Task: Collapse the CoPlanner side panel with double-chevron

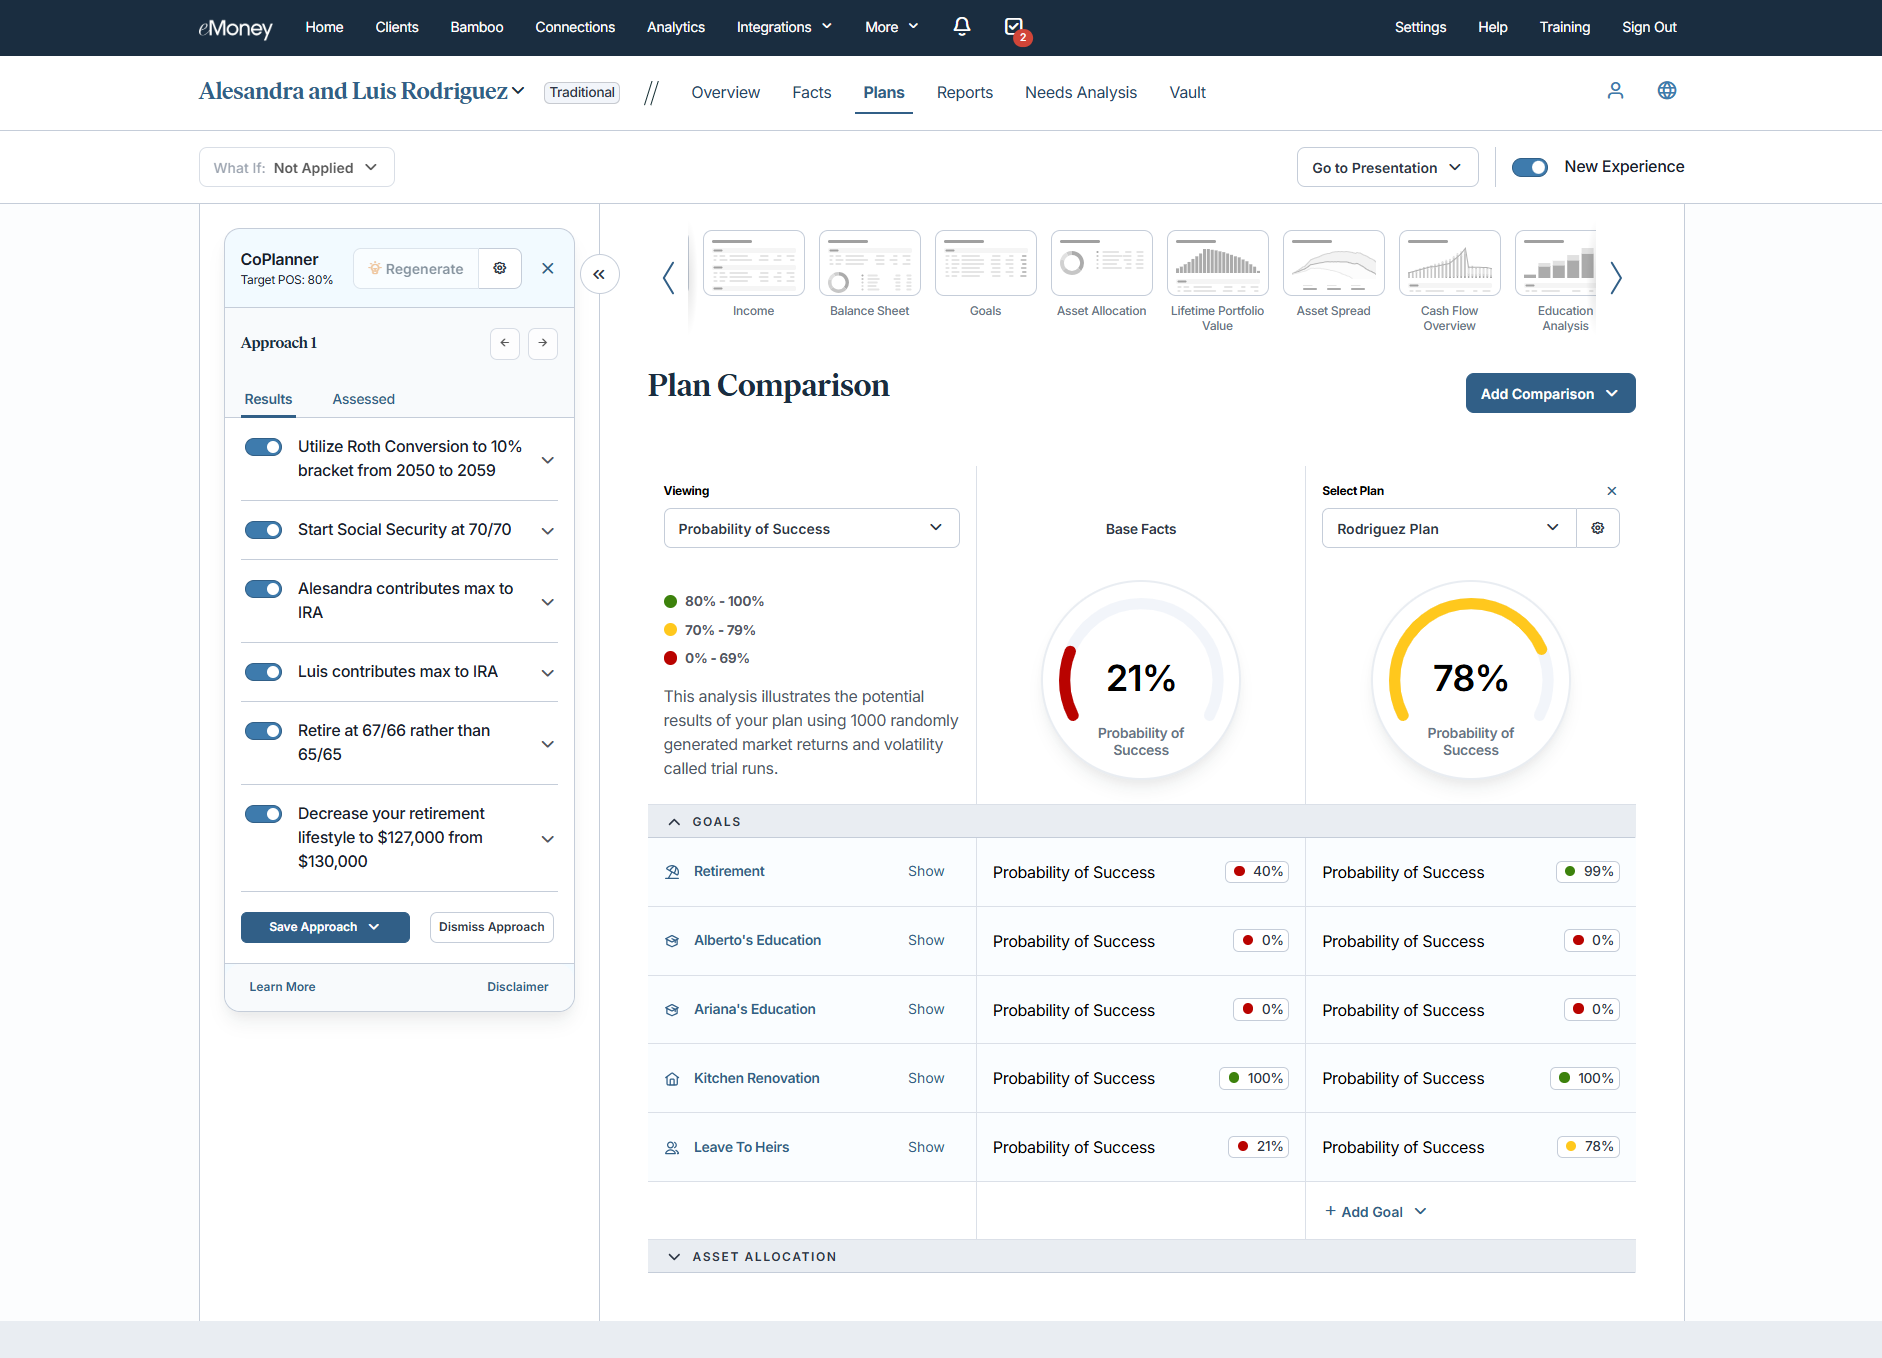Action: coord(599,274)
